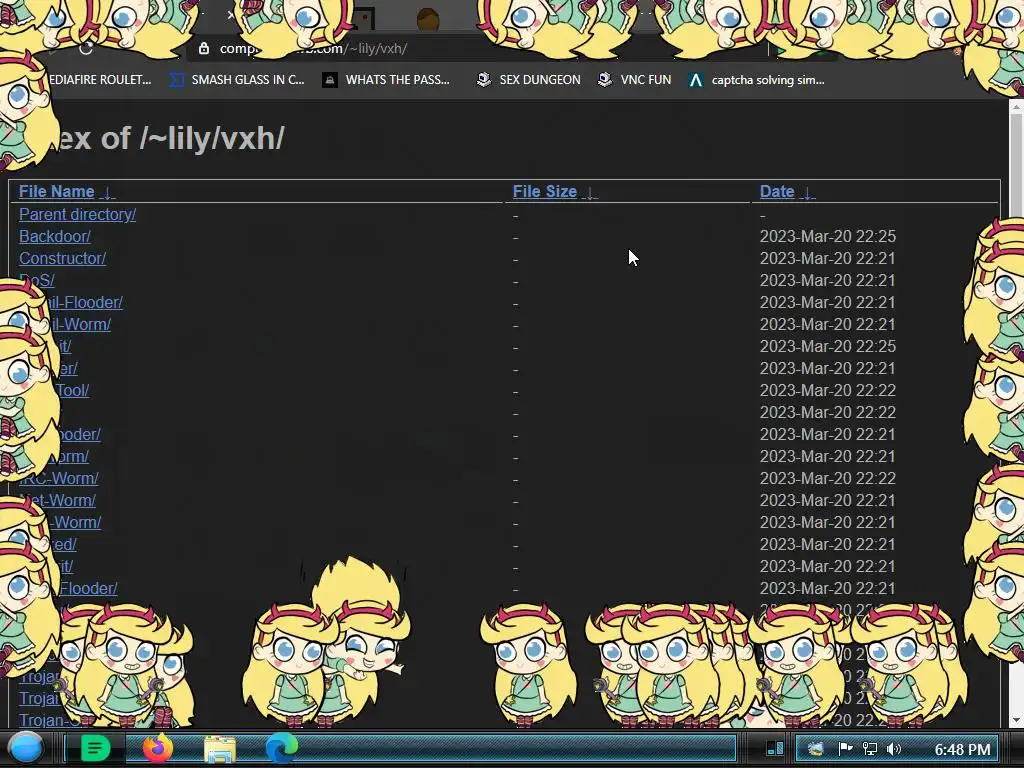The image size is (1024, 768).
Task: Open the MEDIAFIRE ROULET... bookmark
Action: pos(99,80)
